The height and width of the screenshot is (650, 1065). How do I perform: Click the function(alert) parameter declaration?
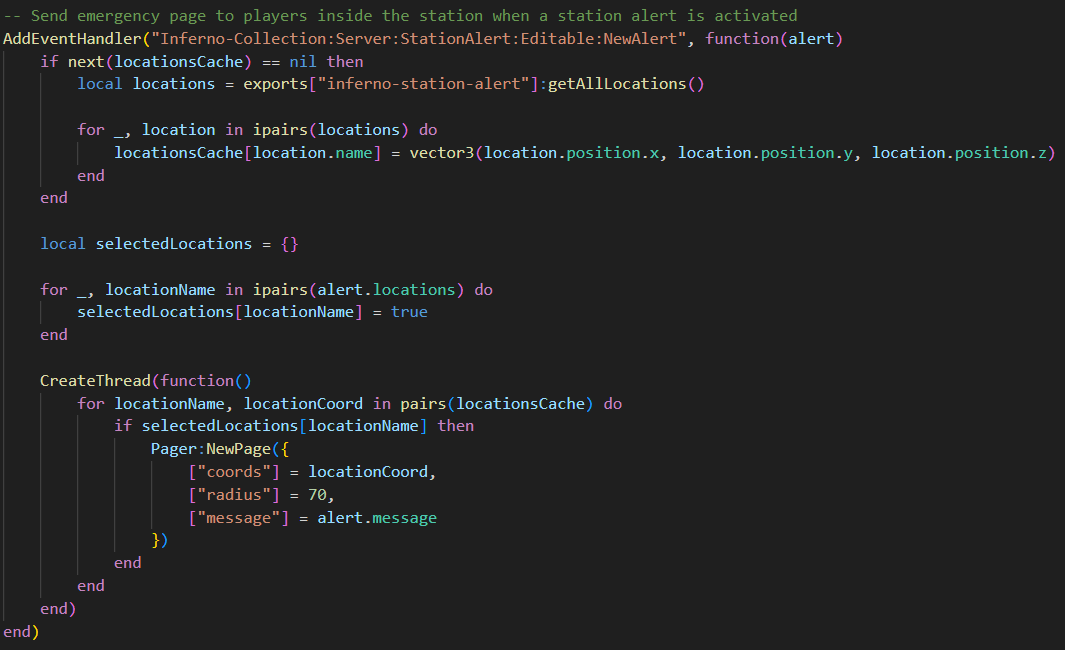coord(774,38)
